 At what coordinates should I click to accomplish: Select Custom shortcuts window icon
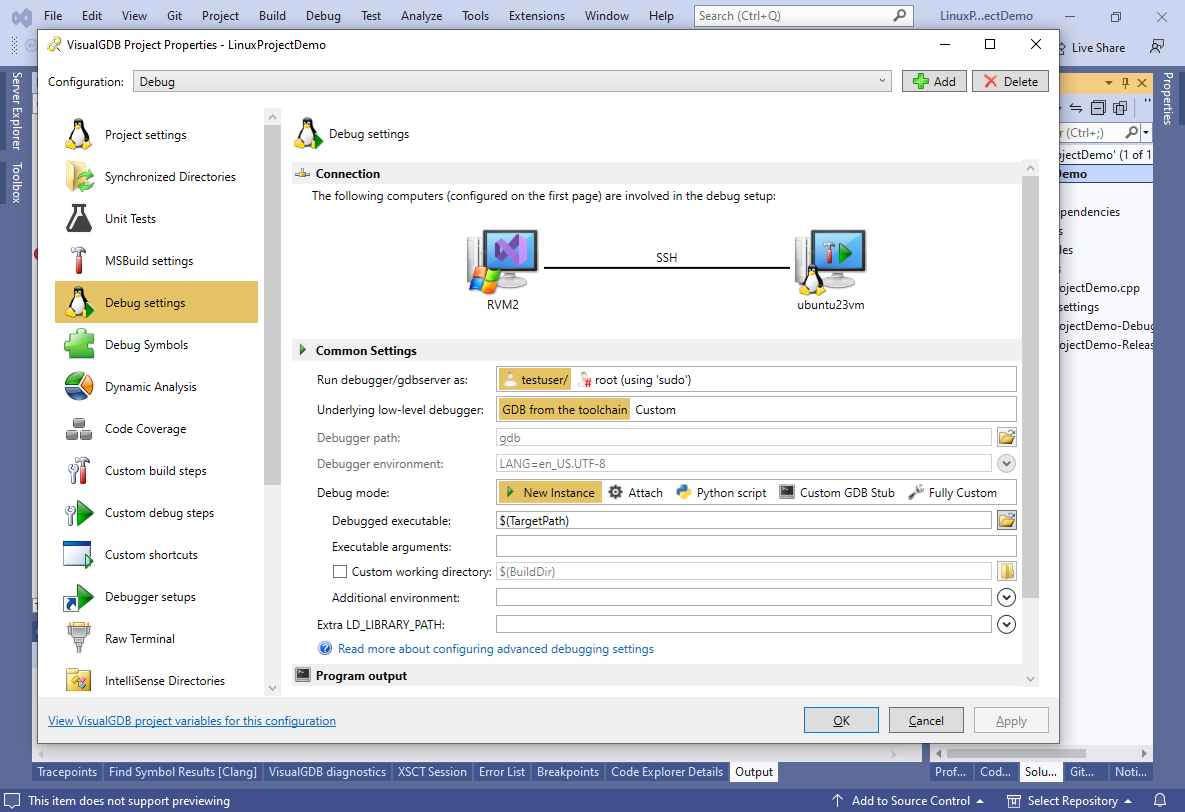pyautogui.click(x=79, y=554)
